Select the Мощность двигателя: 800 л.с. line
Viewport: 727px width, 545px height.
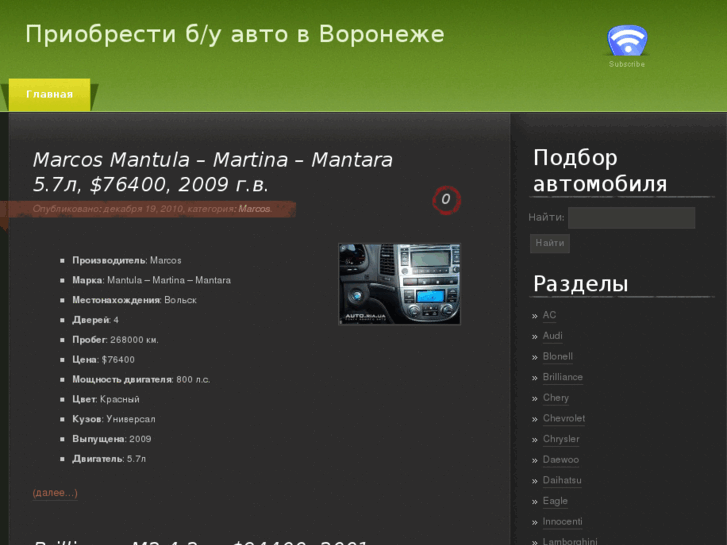tap(141, 379)
